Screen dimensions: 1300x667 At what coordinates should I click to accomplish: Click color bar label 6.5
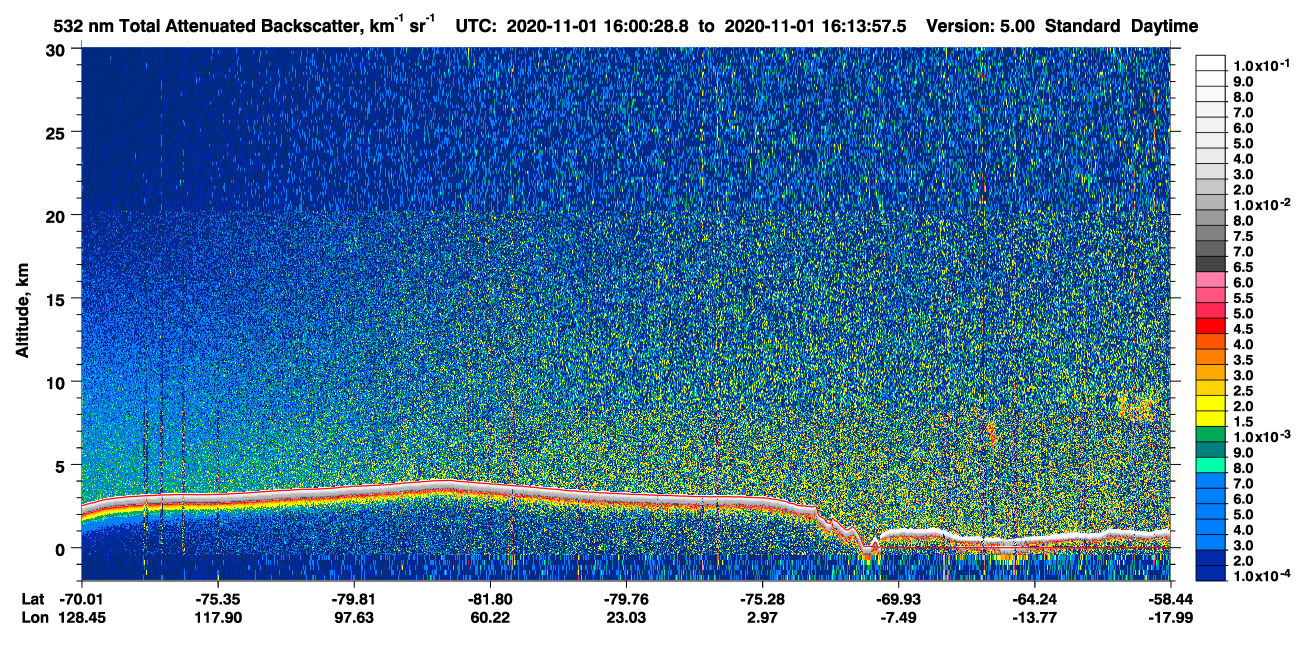[x=1243, y=267]
